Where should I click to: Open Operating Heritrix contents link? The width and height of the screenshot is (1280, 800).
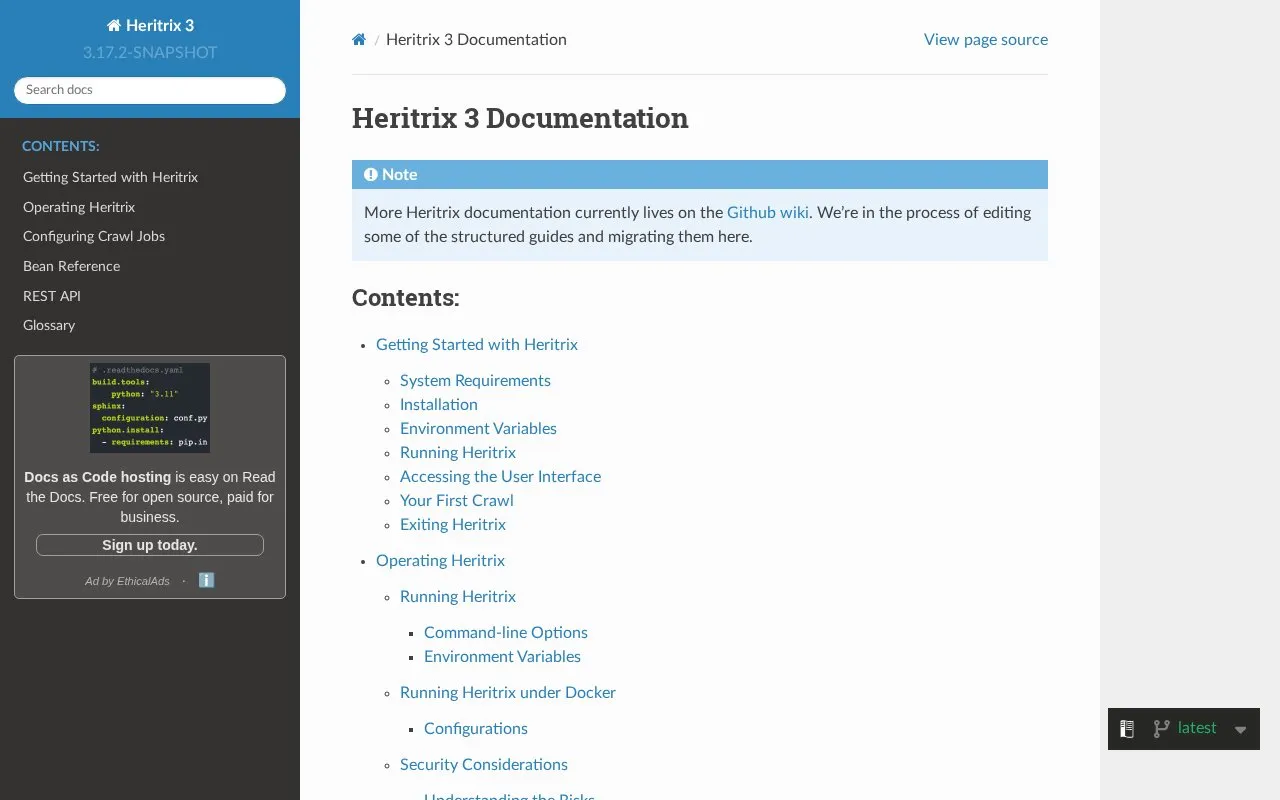tap(440, 560)
